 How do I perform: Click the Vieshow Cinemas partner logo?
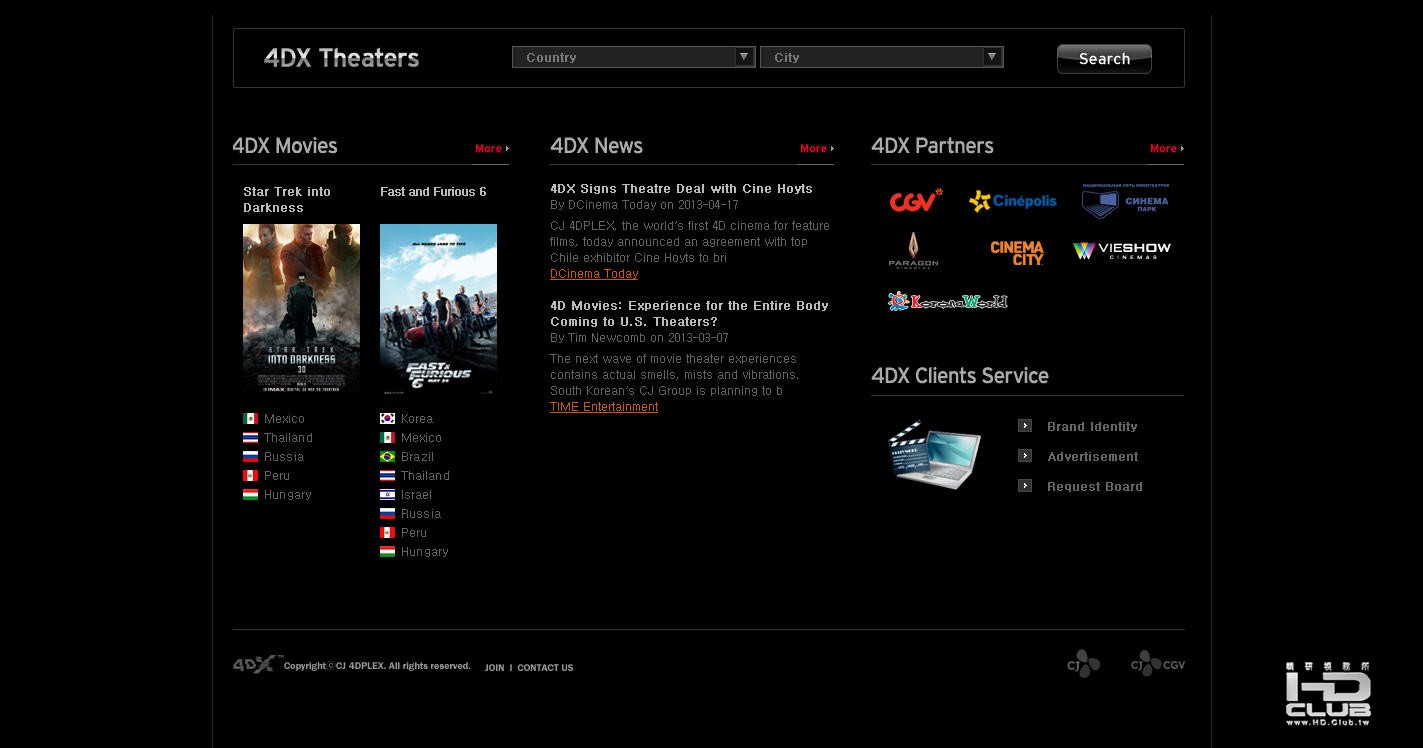1122,250
